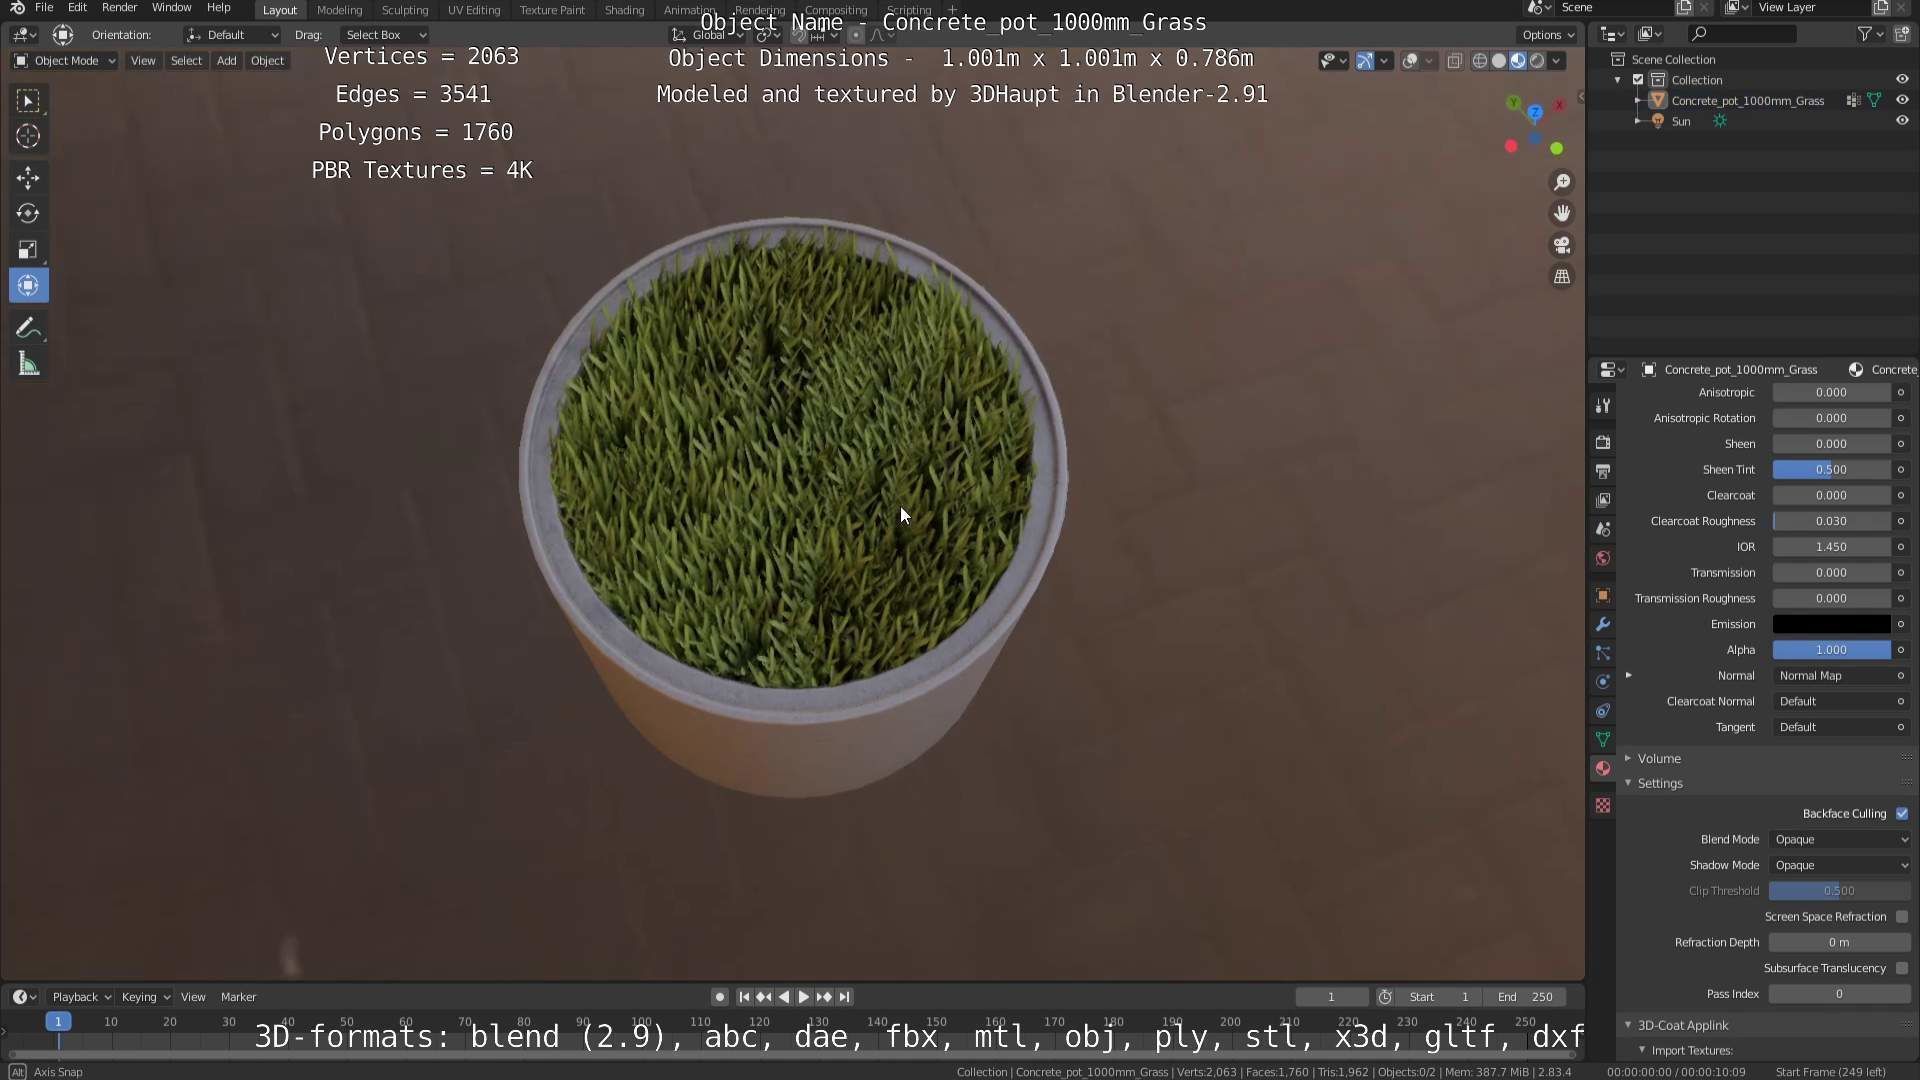Screen dimensions: 1920x1080
Task: Select the Select Box tool
Action: pos(28,101)
